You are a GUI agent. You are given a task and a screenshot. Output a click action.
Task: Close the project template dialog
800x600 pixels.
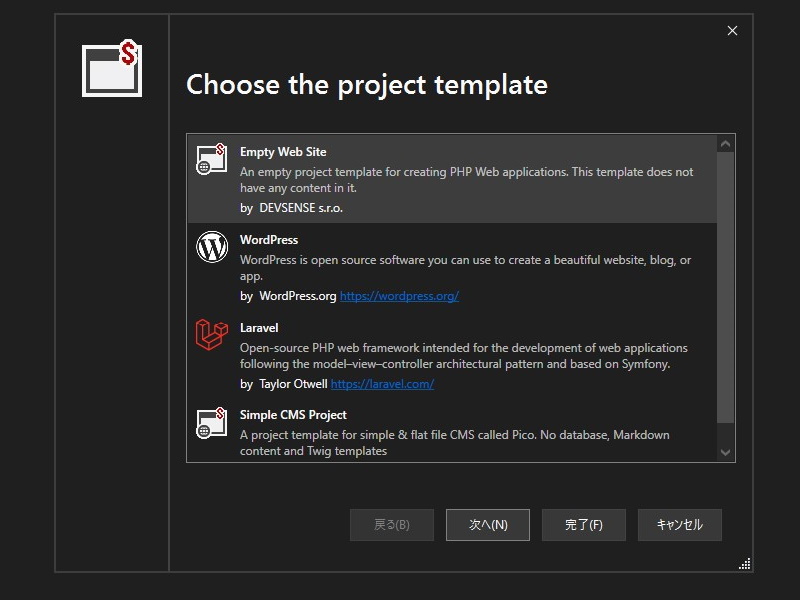[732, 31]
